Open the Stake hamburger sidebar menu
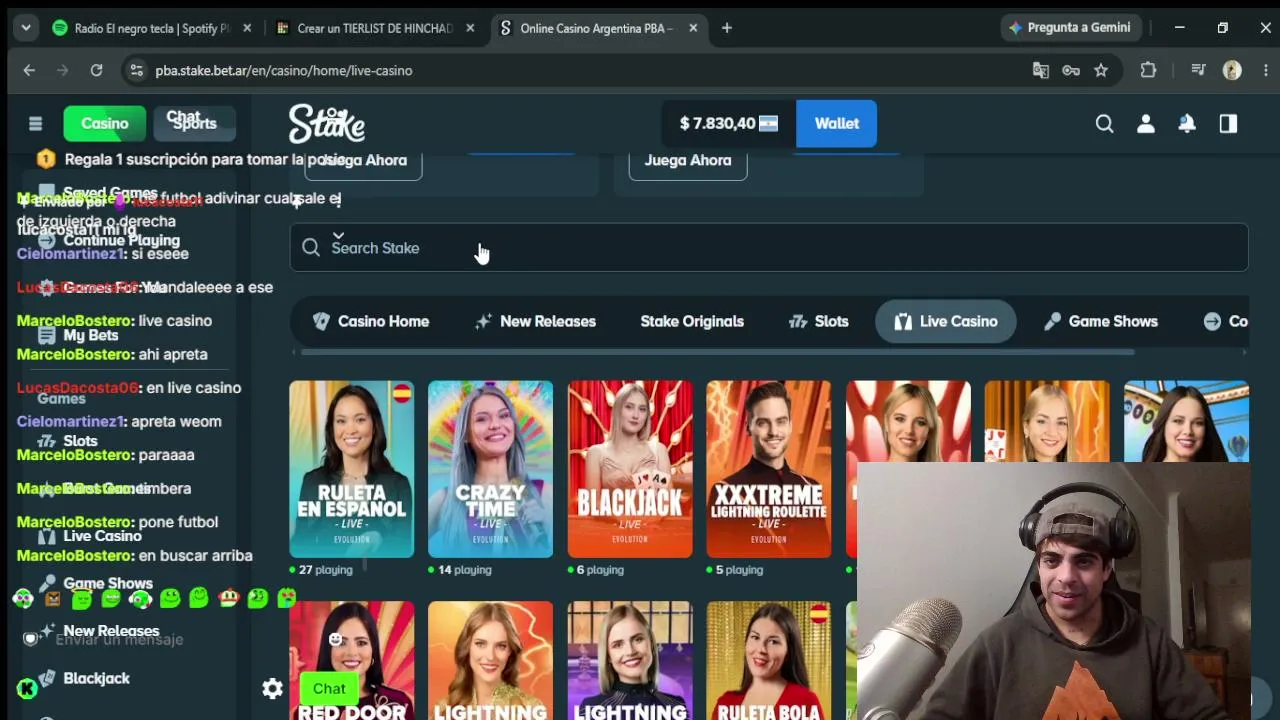The height and width of the screenshot is (720, 1280). click(35, 123)
